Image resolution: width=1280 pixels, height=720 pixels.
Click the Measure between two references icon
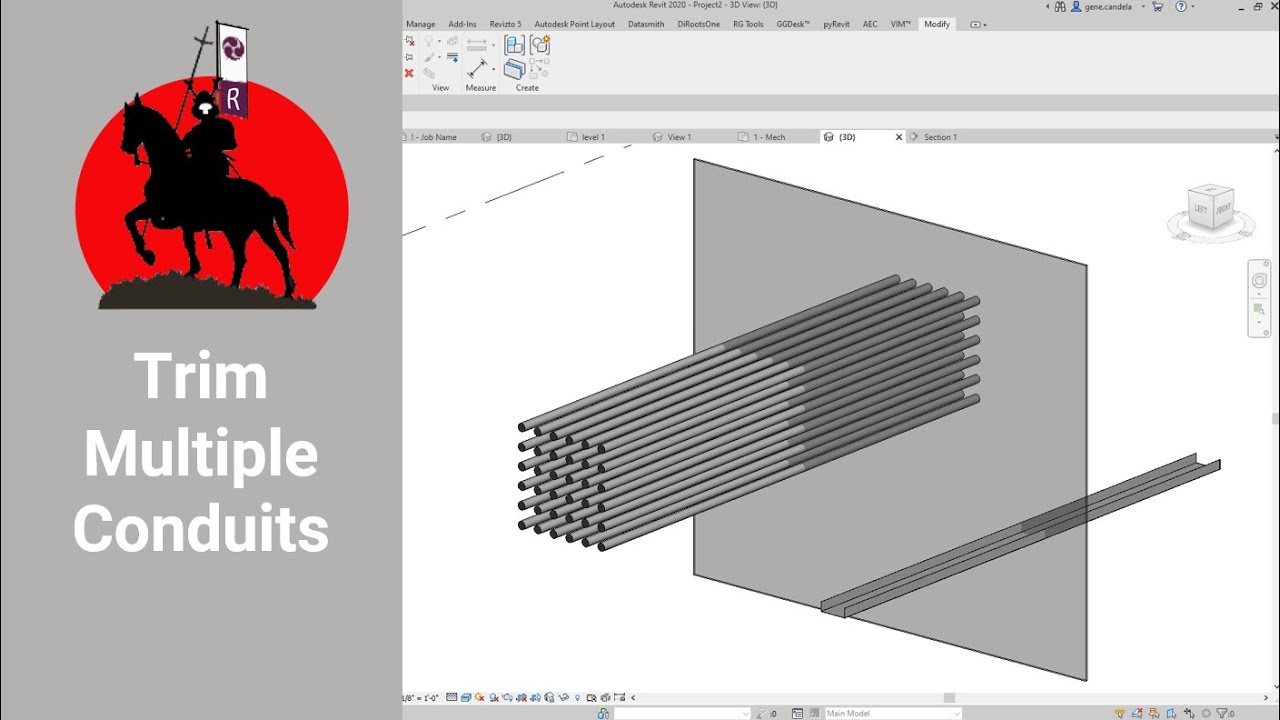[477, 68]
